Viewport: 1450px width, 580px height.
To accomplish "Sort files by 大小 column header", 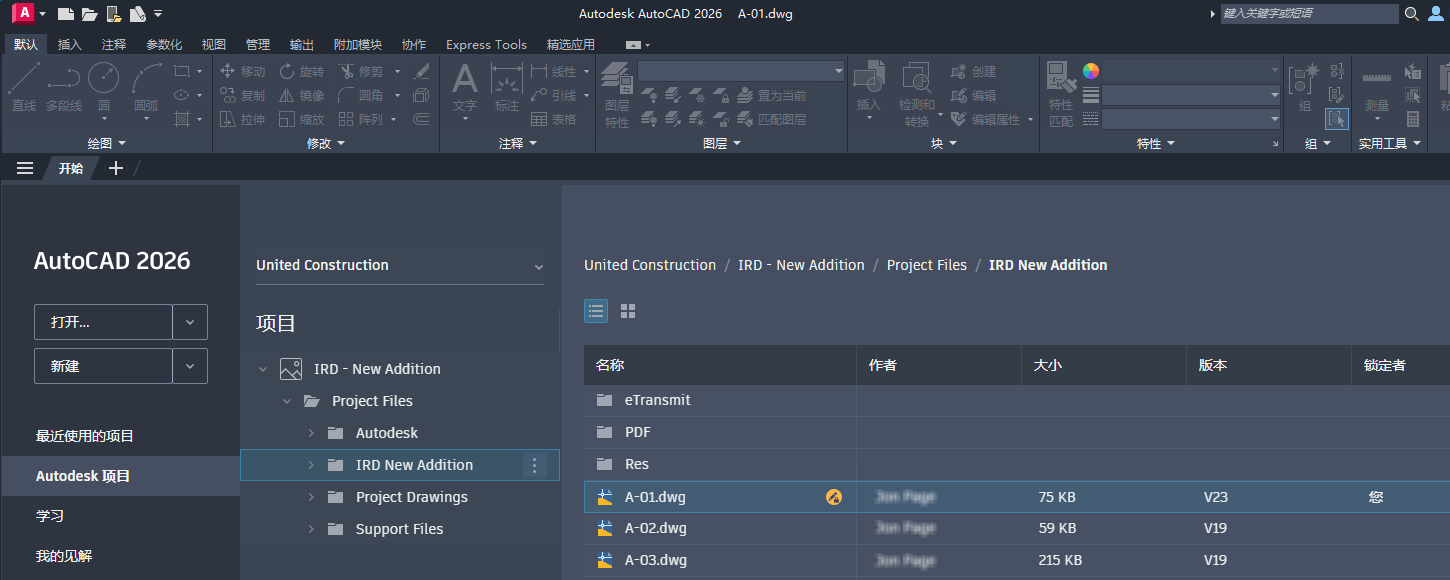I will (x=1104, y=366).
